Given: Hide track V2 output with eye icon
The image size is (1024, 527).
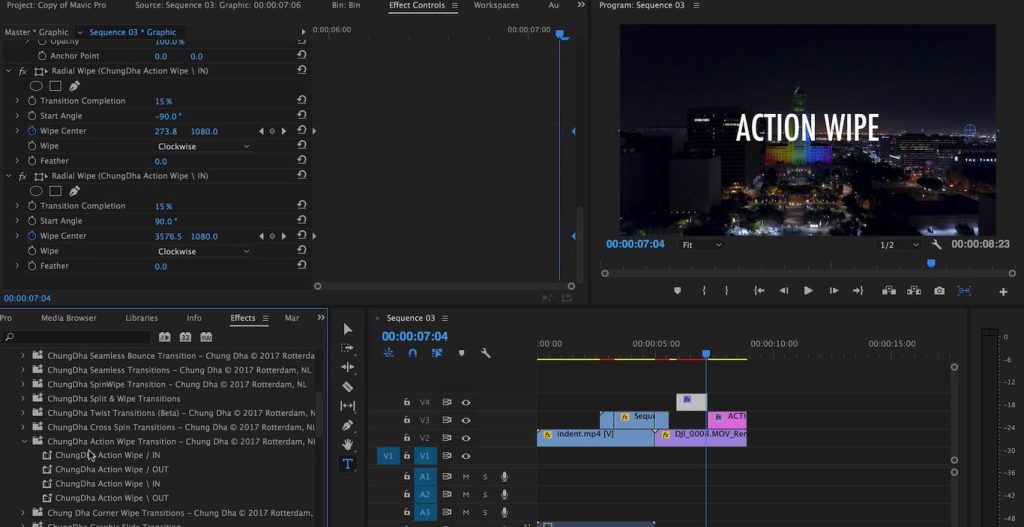Looking at the screenshot, I should (x=466, y=438).
